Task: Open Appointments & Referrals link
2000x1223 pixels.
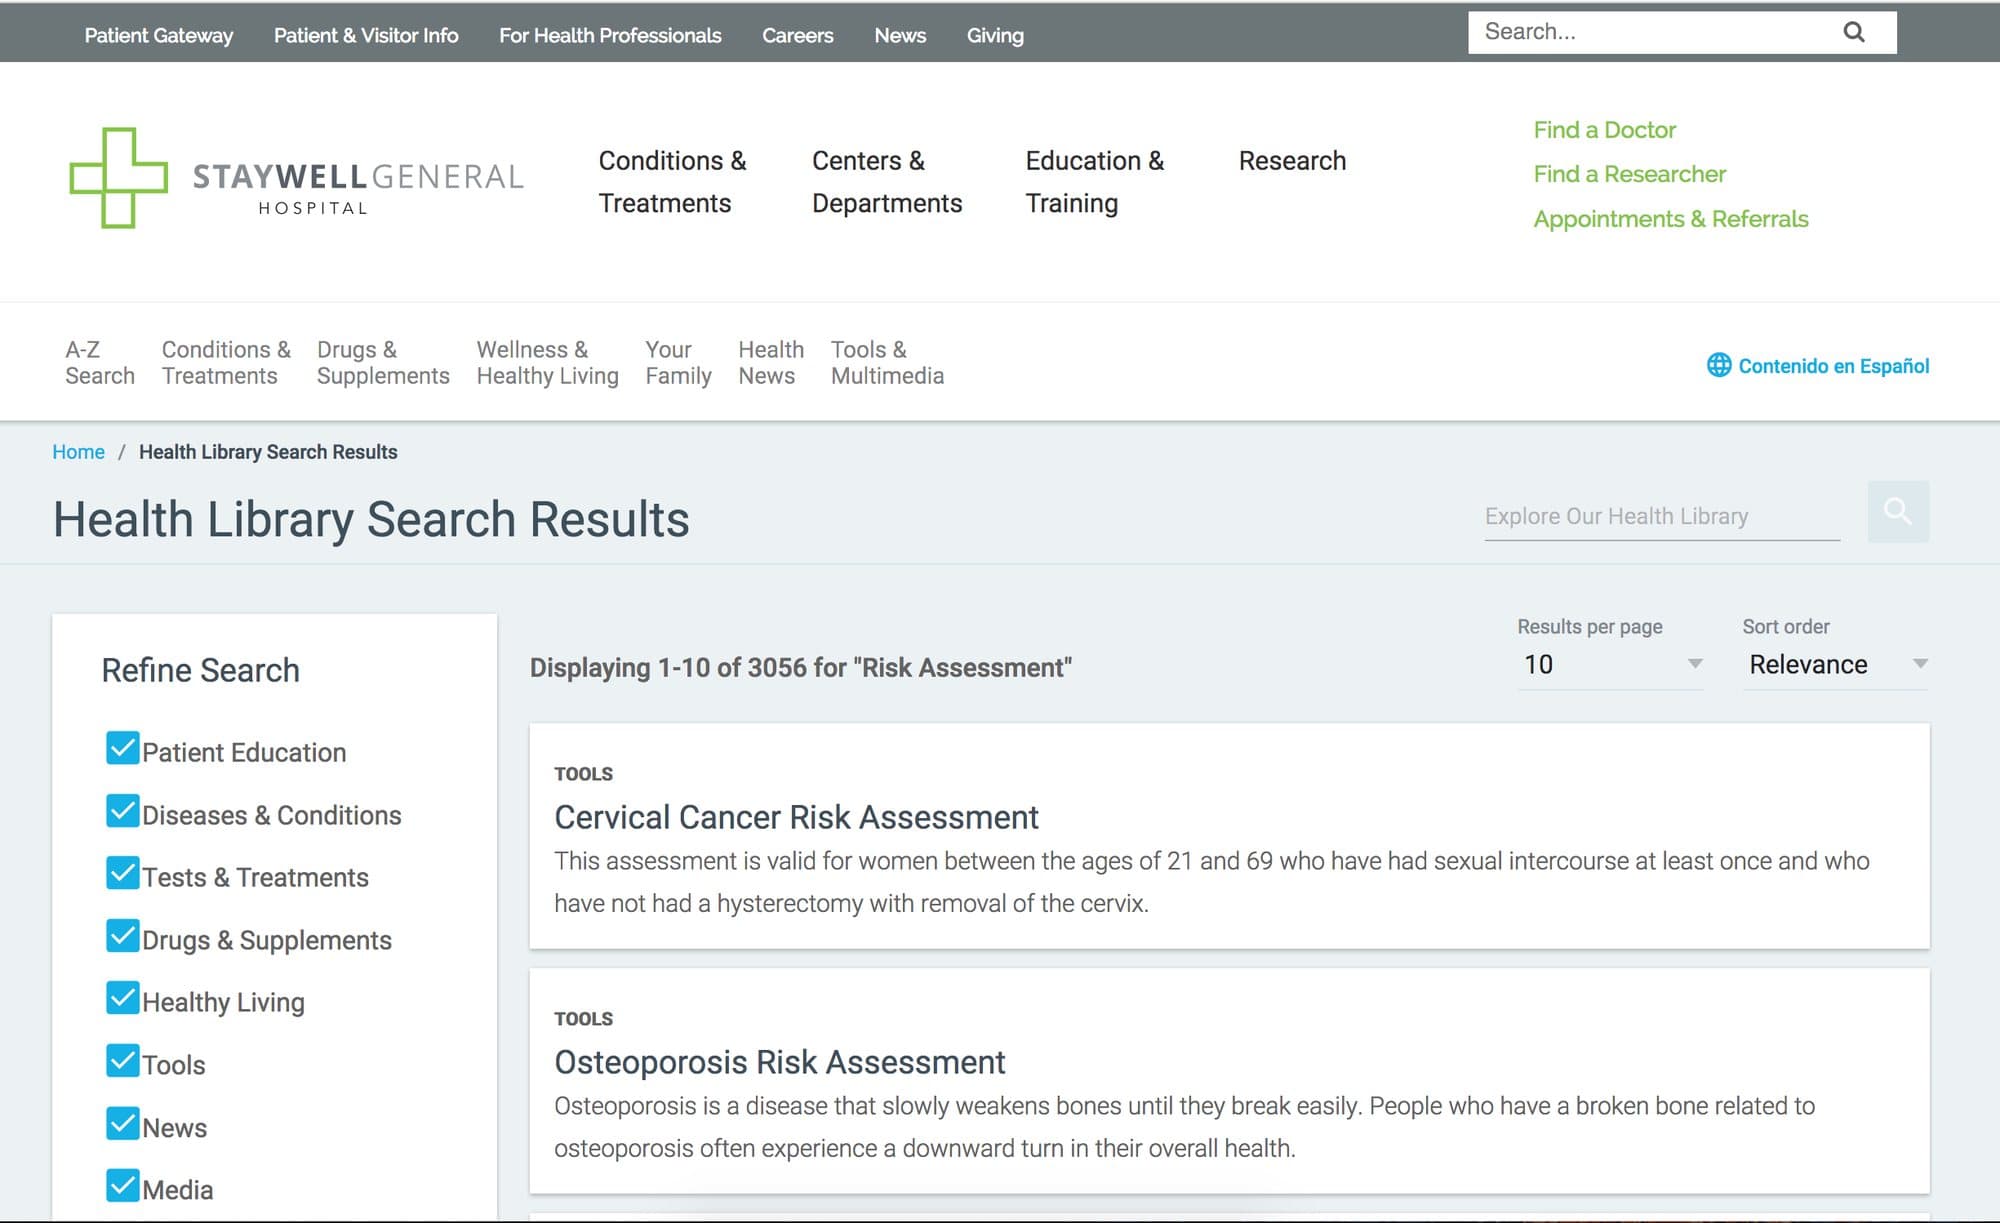Action: pyautogui.click(x=1670, y=219)
